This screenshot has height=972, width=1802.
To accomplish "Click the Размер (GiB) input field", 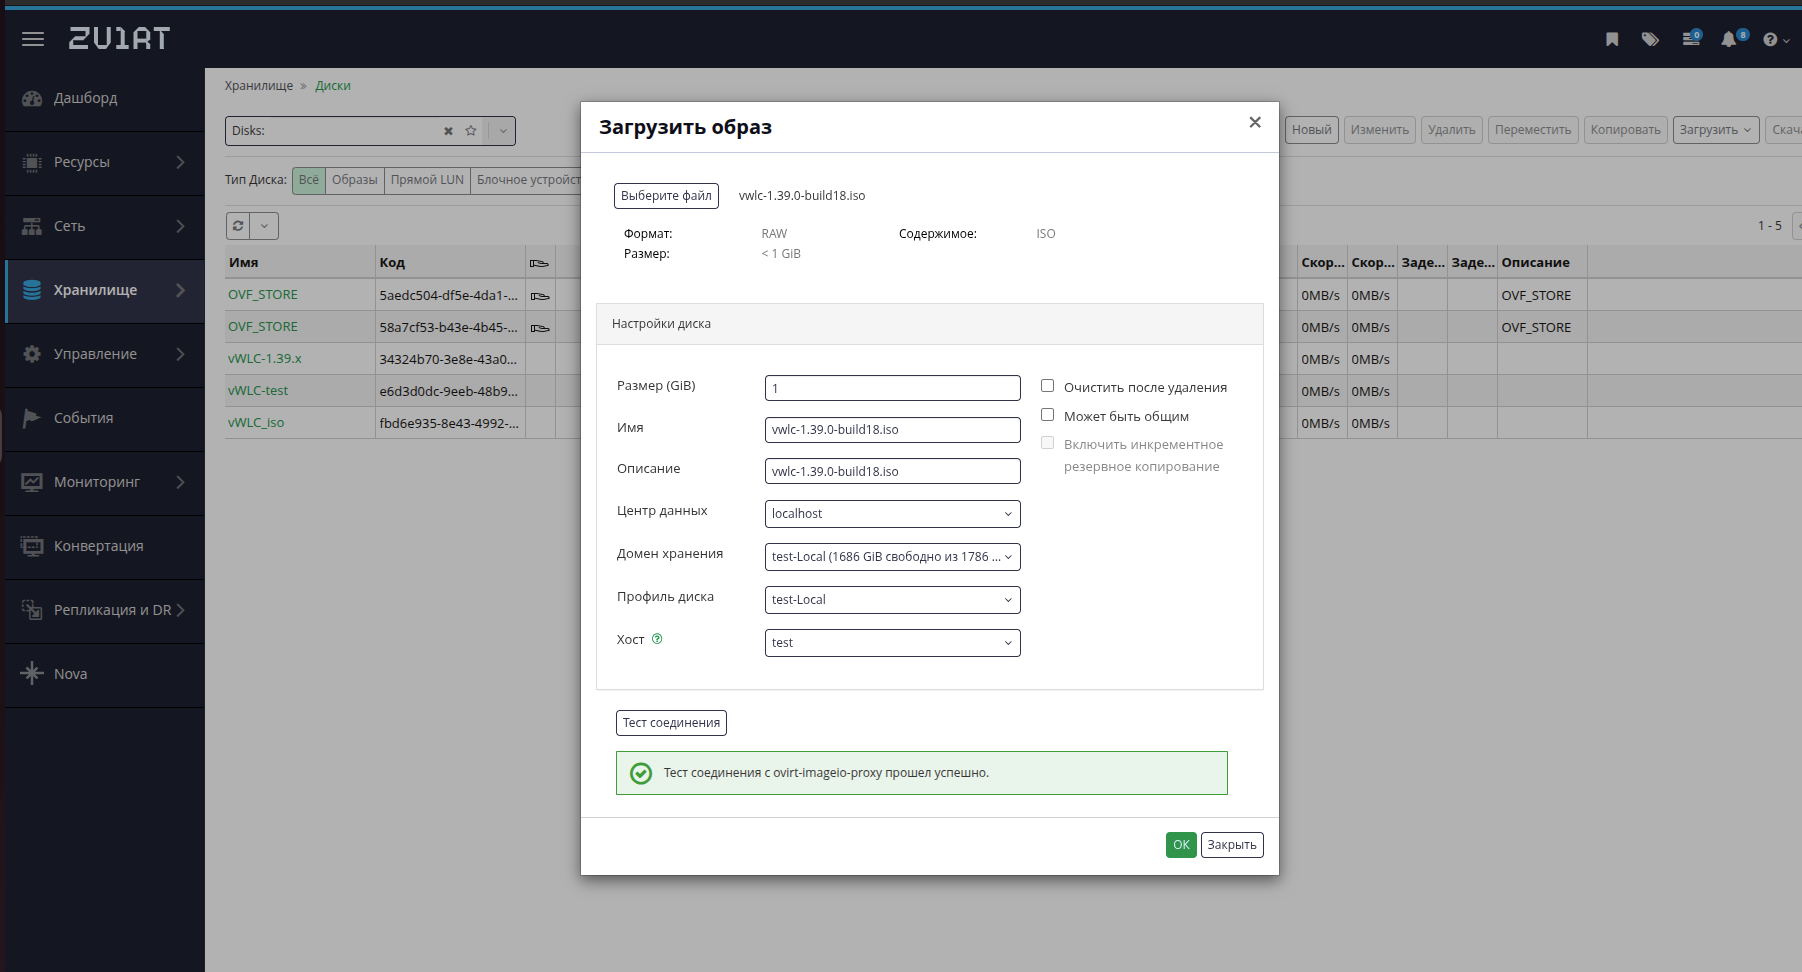I will tap(892, 388).
